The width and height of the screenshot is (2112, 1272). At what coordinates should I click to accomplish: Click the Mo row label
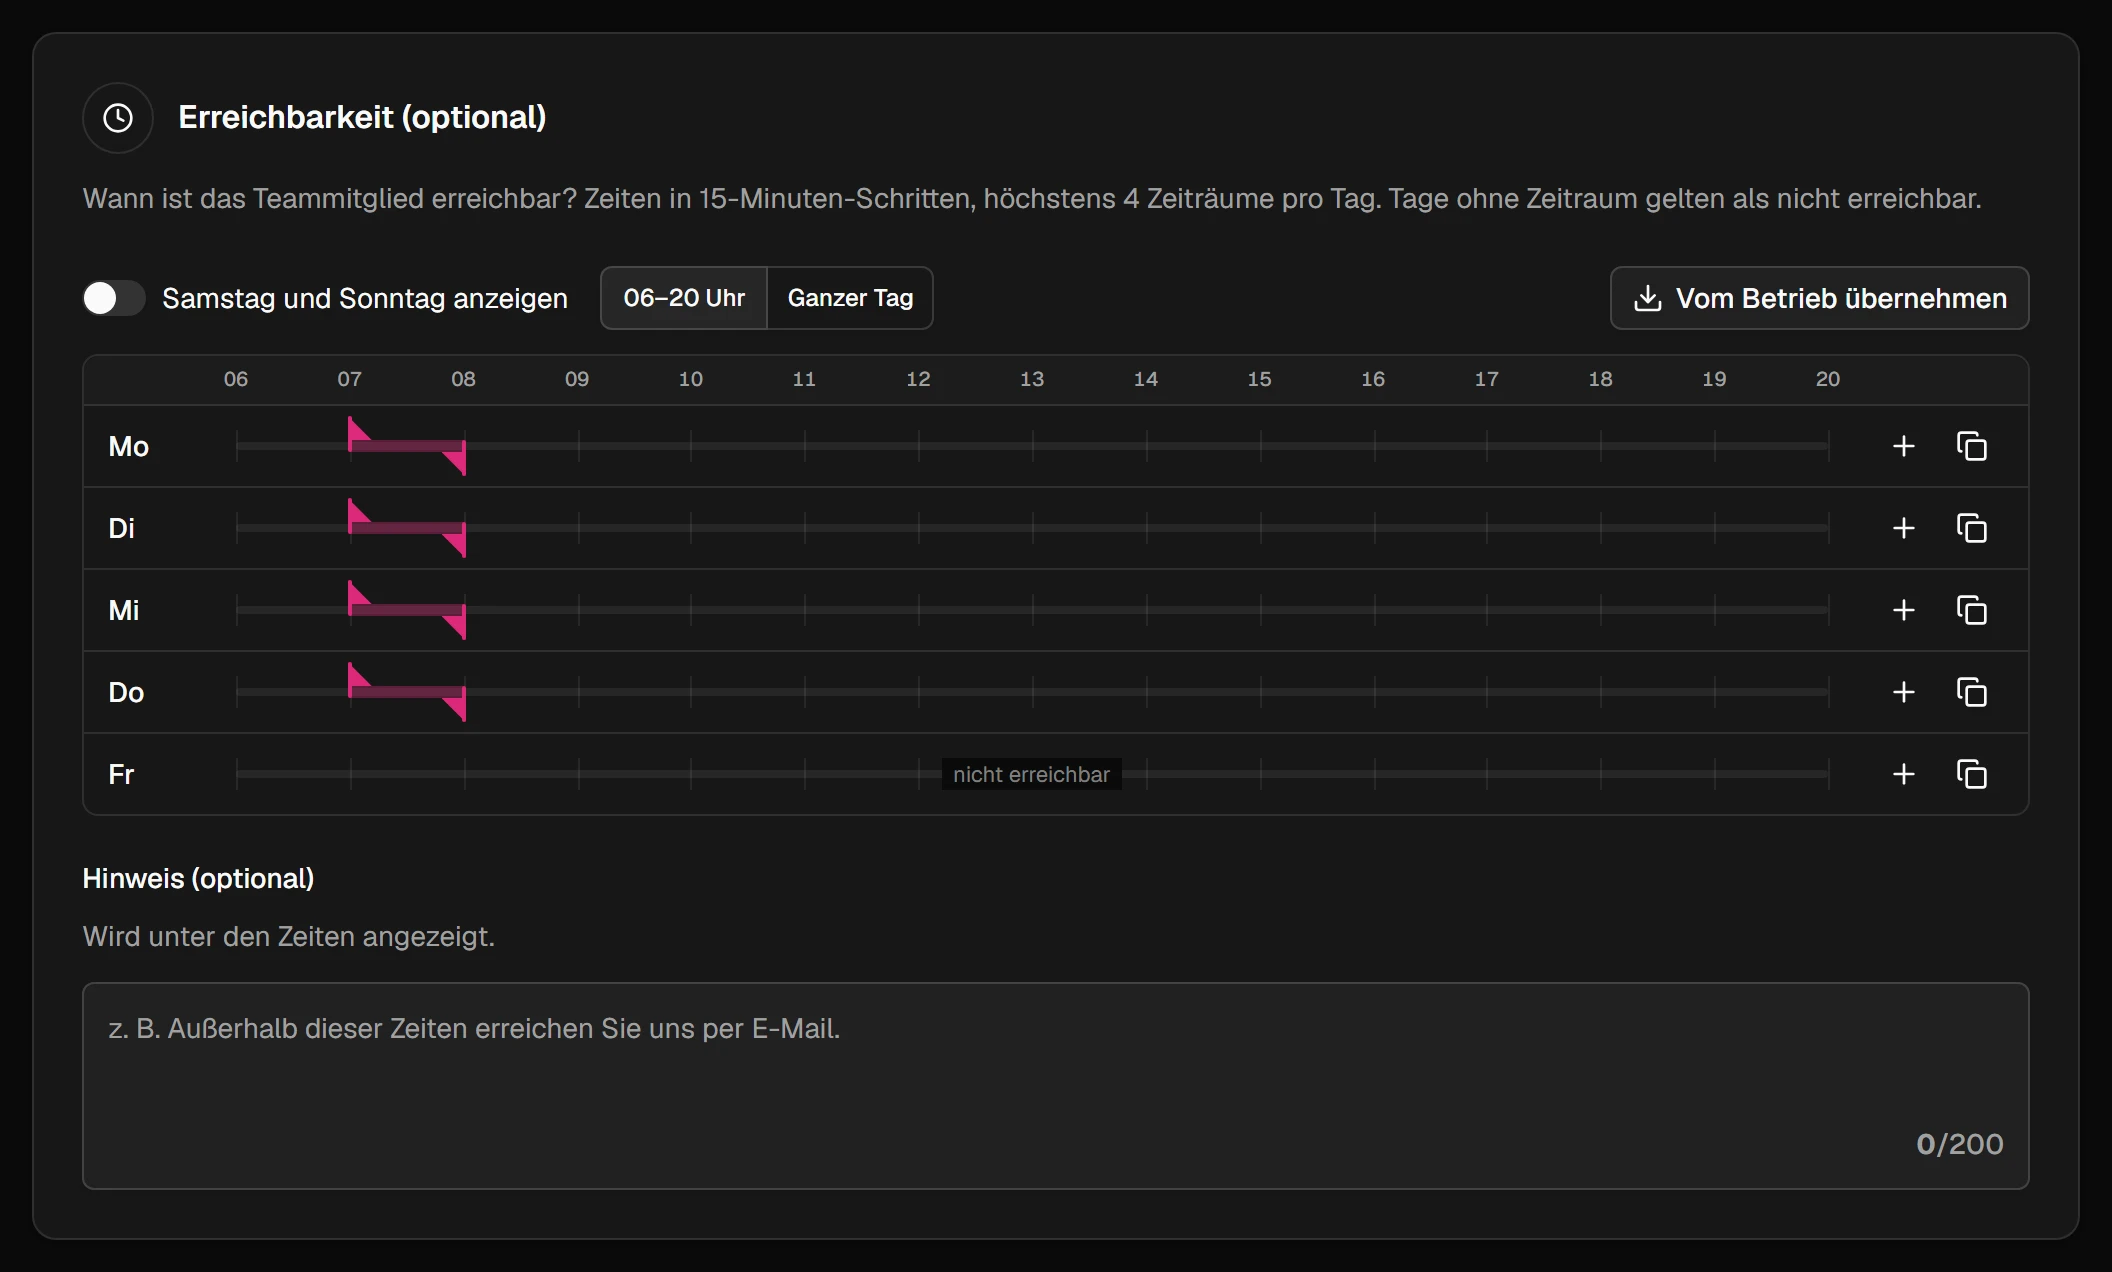click(128, 446)
